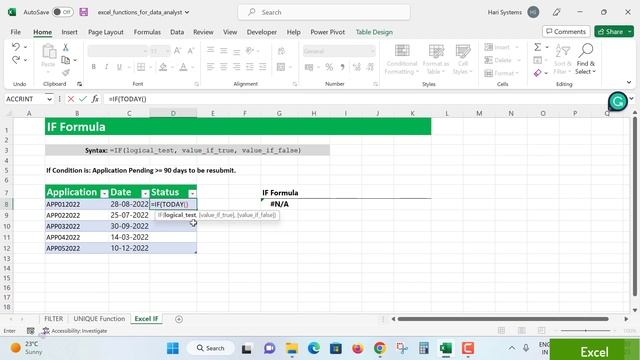Viewport: 640px width, 360px height.
Task: Click the Grammarly G icon
Action: pyautogui.click(x=618, y=101)
